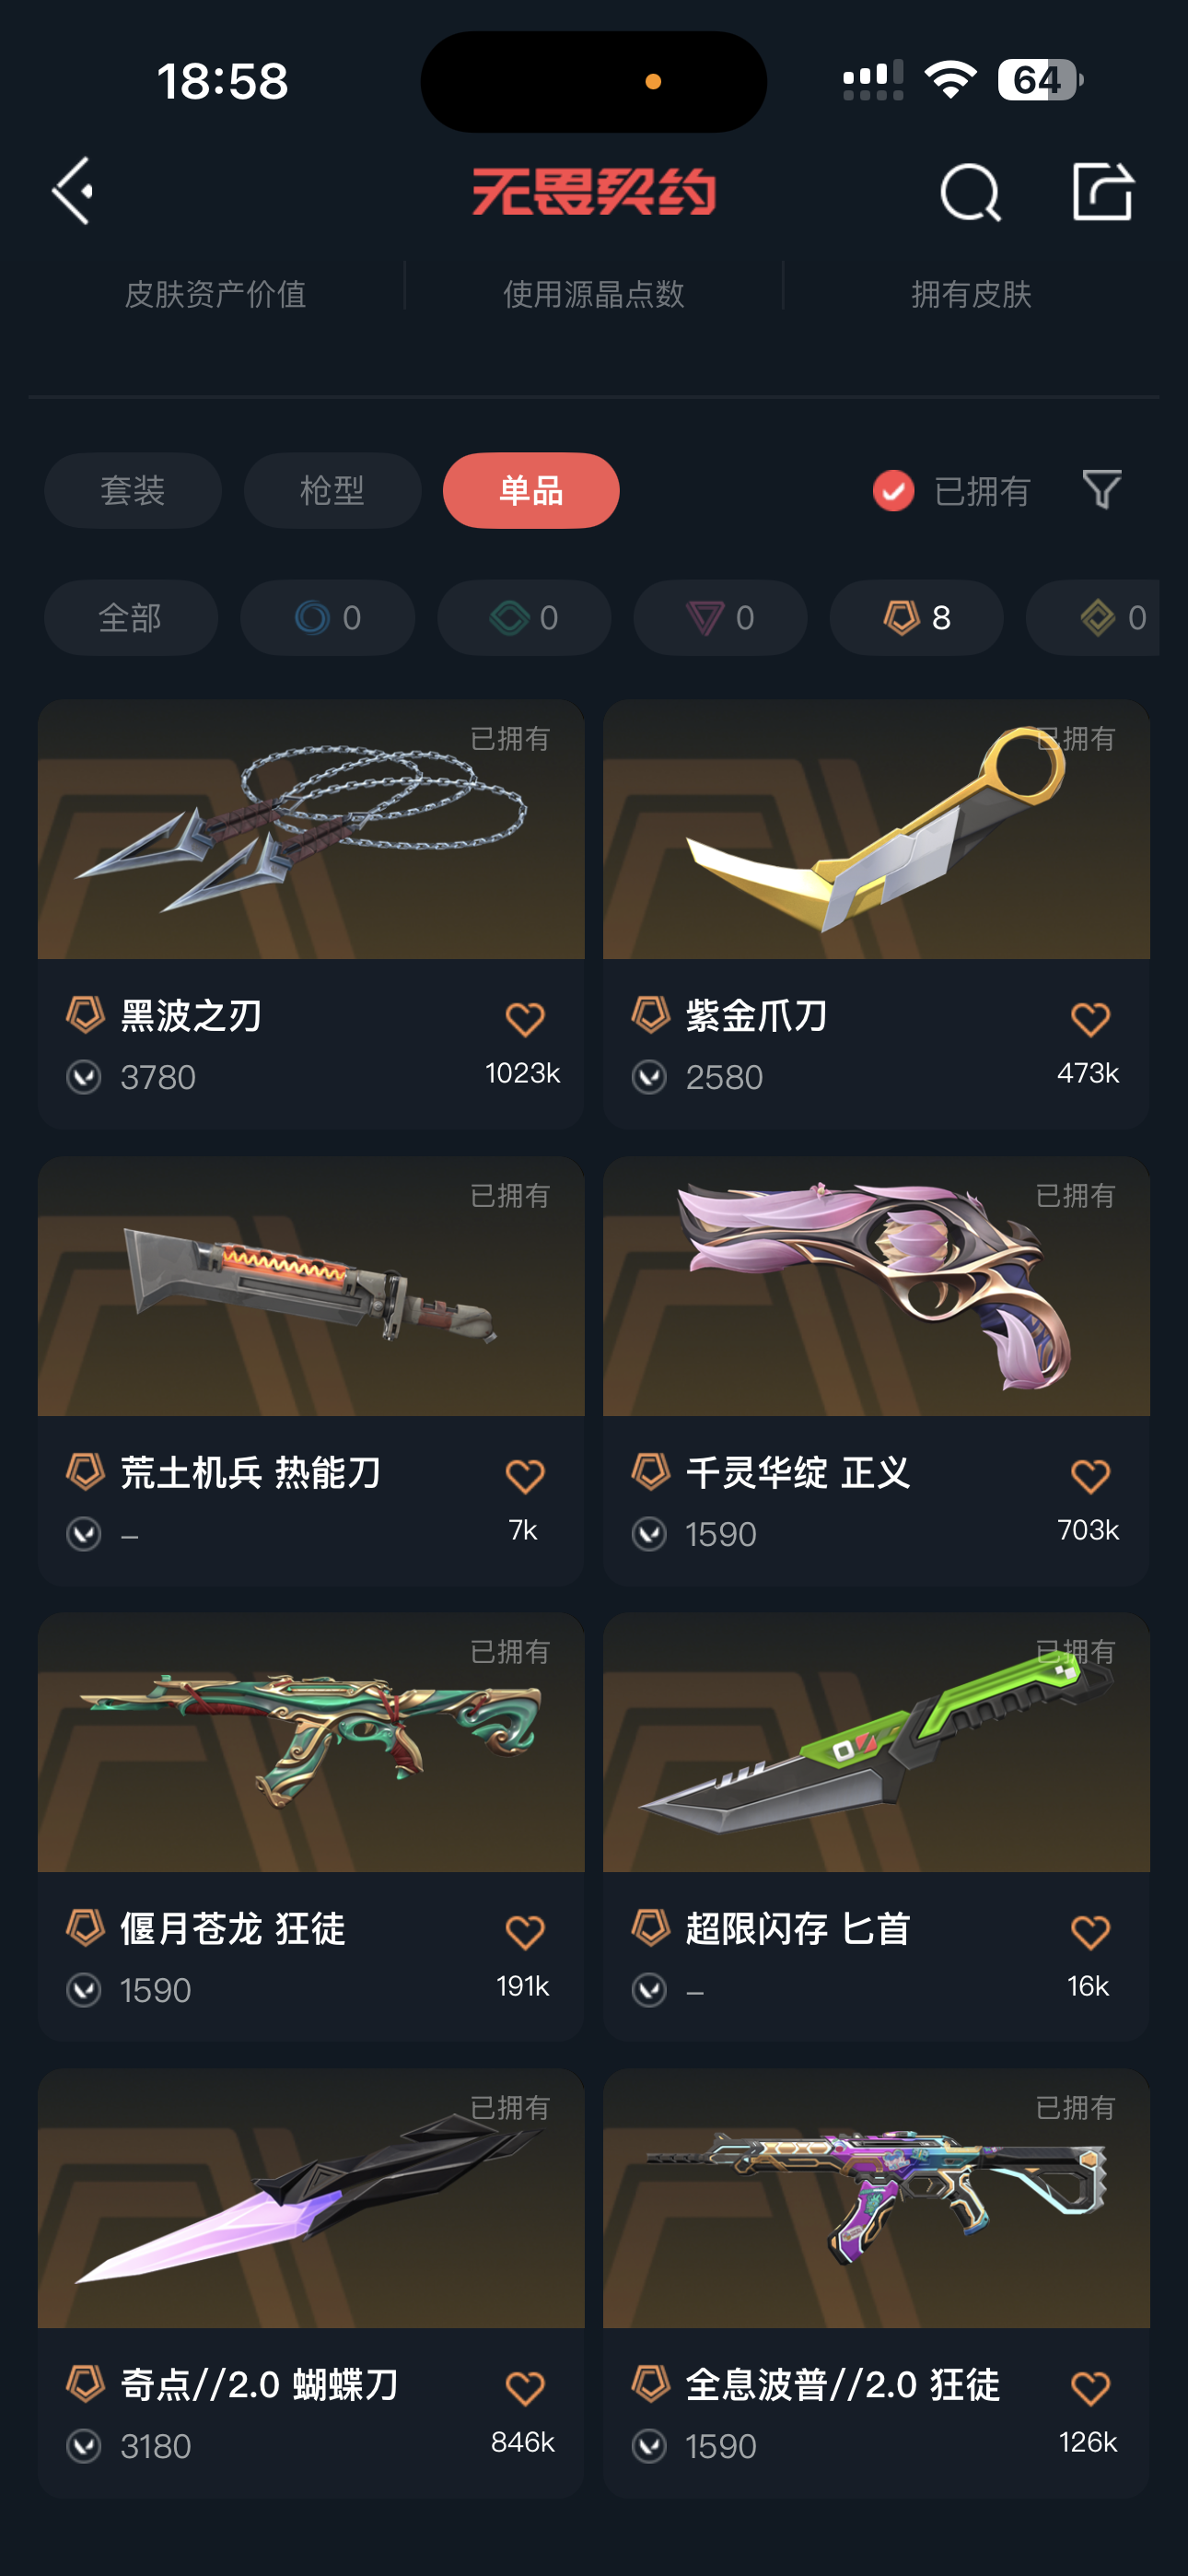Open the funnel filter icon
This screenshot has width=1188, height=2576.
pos(1102,490)
